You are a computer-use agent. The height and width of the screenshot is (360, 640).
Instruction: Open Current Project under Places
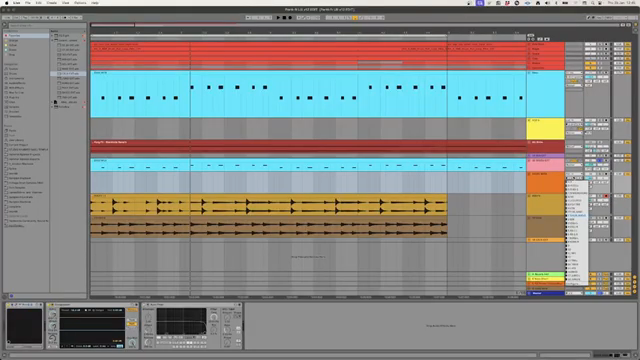(x=17, y=145)
